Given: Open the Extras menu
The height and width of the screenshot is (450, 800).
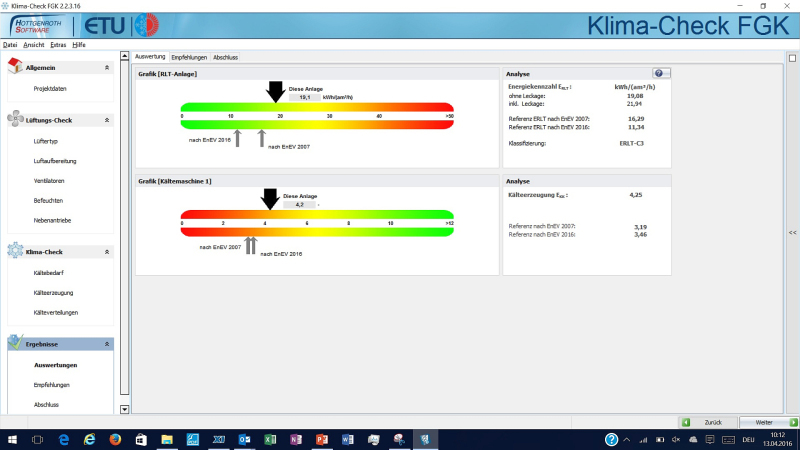Looking at the screenshot, I should pos(58,45).
